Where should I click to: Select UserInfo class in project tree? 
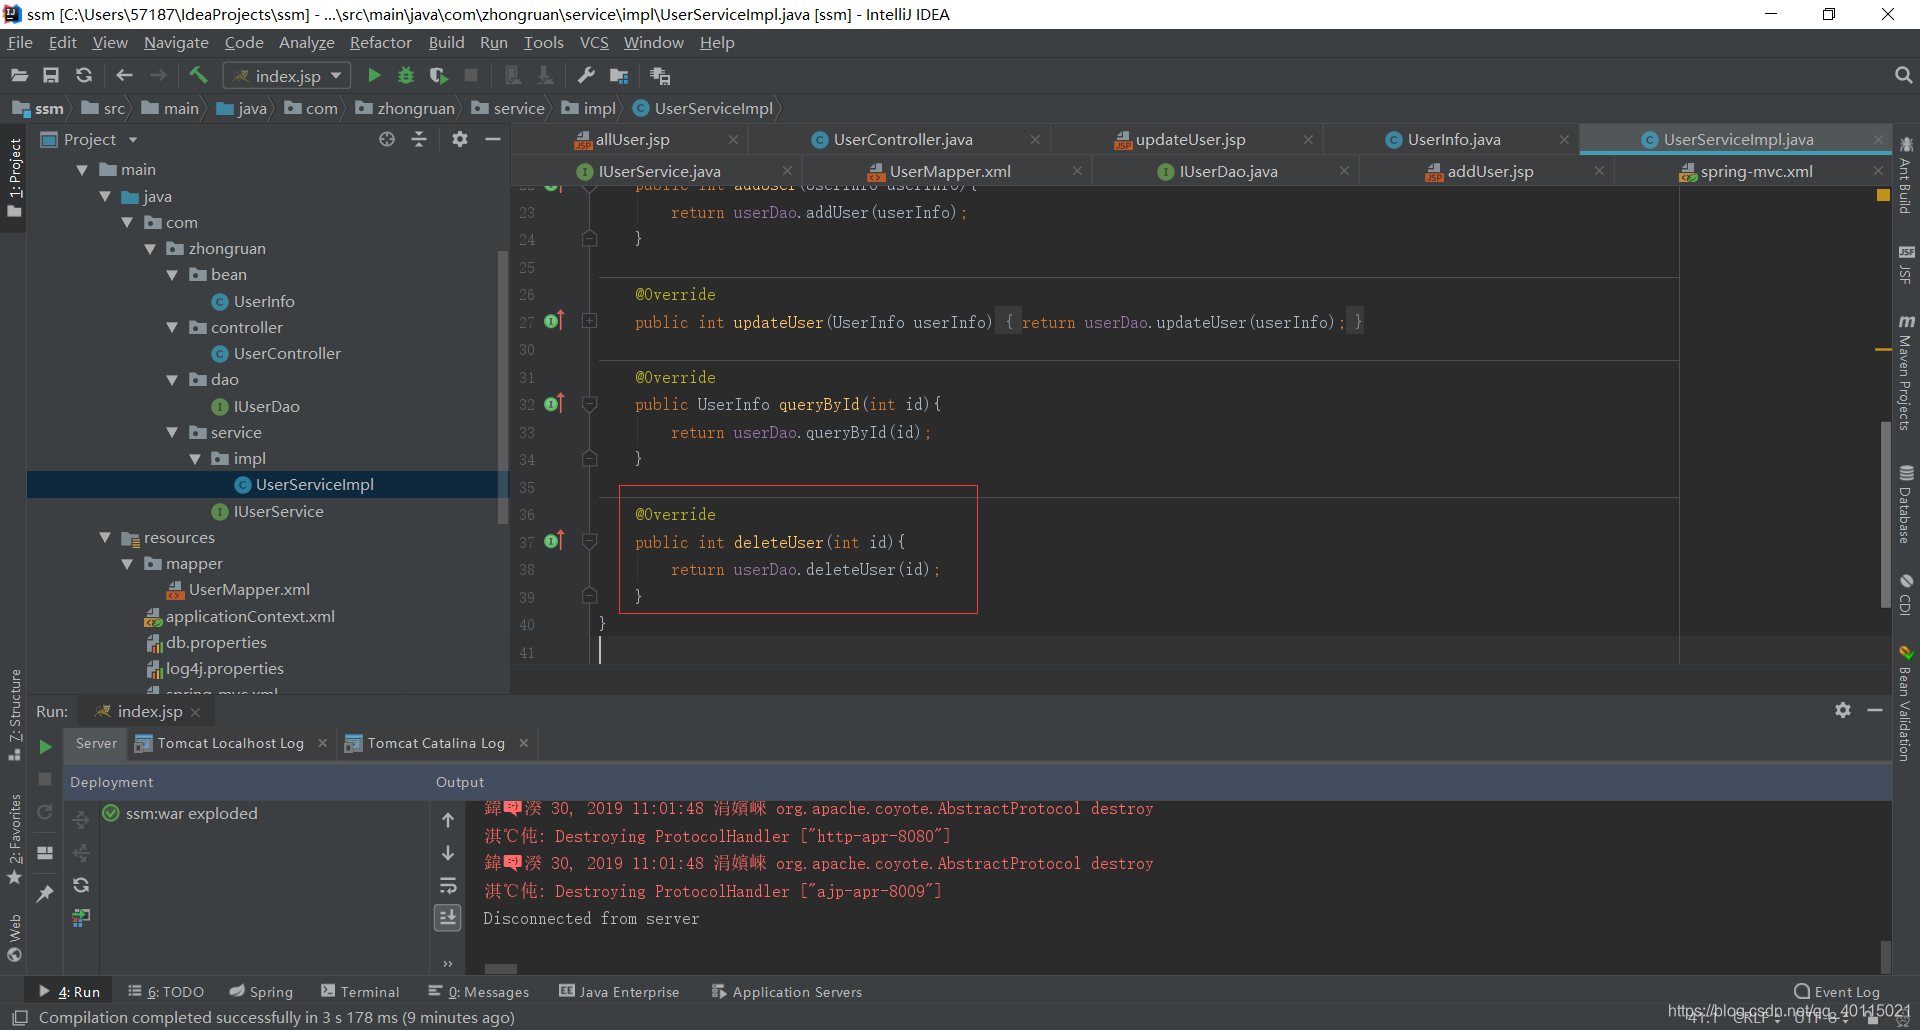264,302
